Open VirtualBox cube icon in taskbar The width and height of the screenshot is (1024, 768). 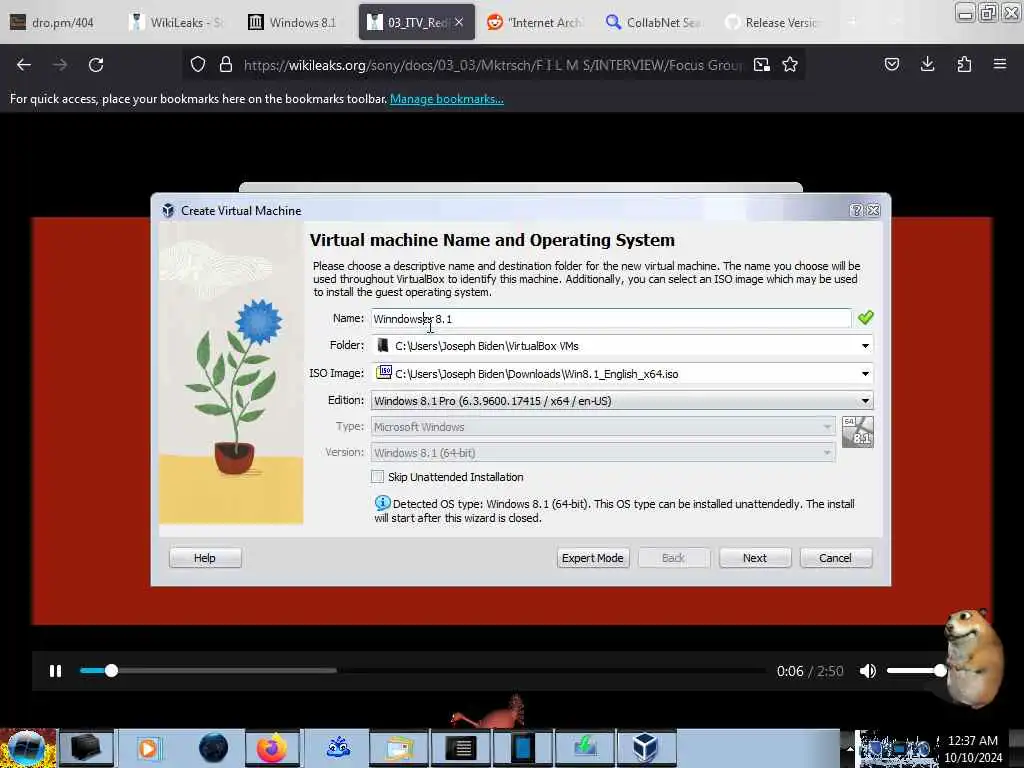645,748
